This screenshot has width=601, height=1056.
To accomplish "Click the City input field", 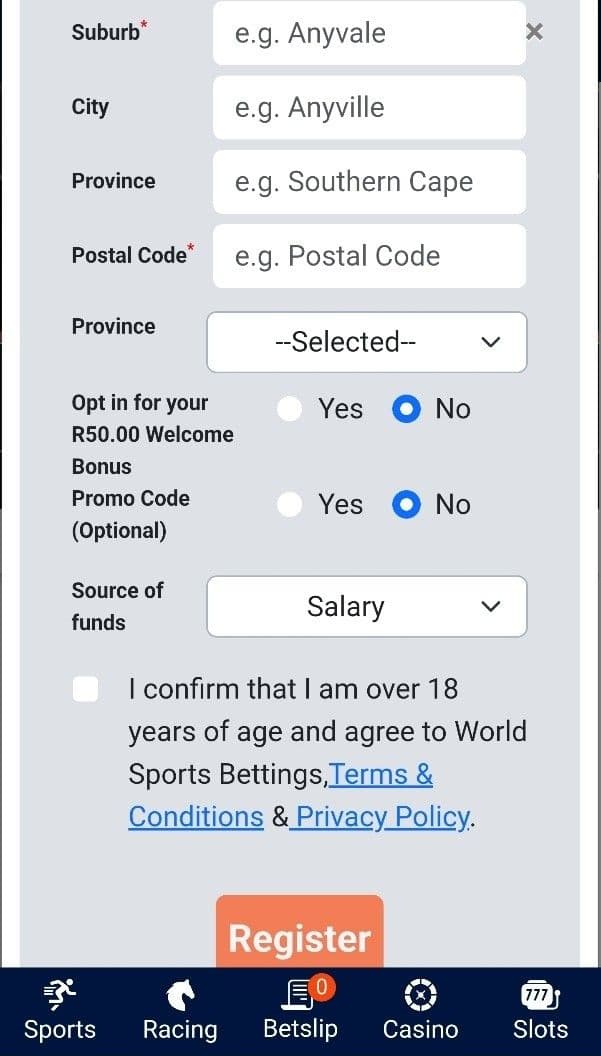I will coord(369,107).
